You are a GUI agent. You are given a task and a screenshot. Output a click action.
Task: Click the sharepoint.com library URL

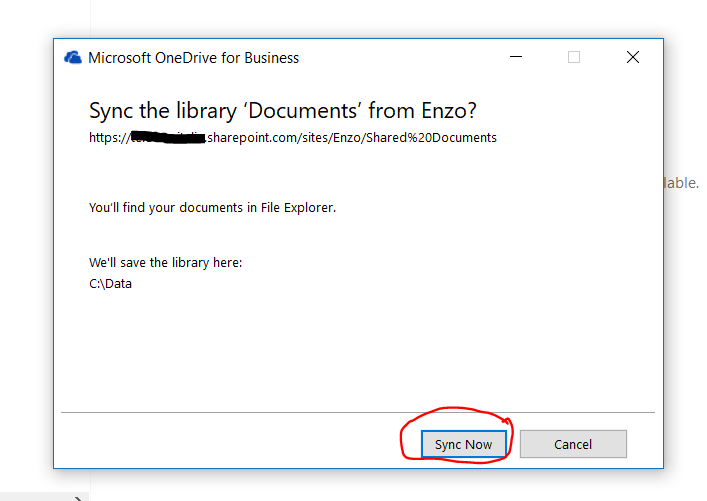coord(350,137)
